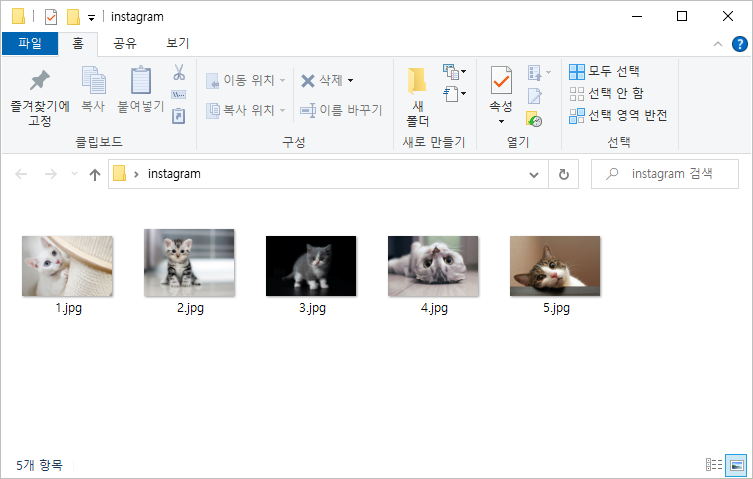Create a new folder (새 폴더)
The width and height of the screenshot is (753, 479).
point(417,97)
